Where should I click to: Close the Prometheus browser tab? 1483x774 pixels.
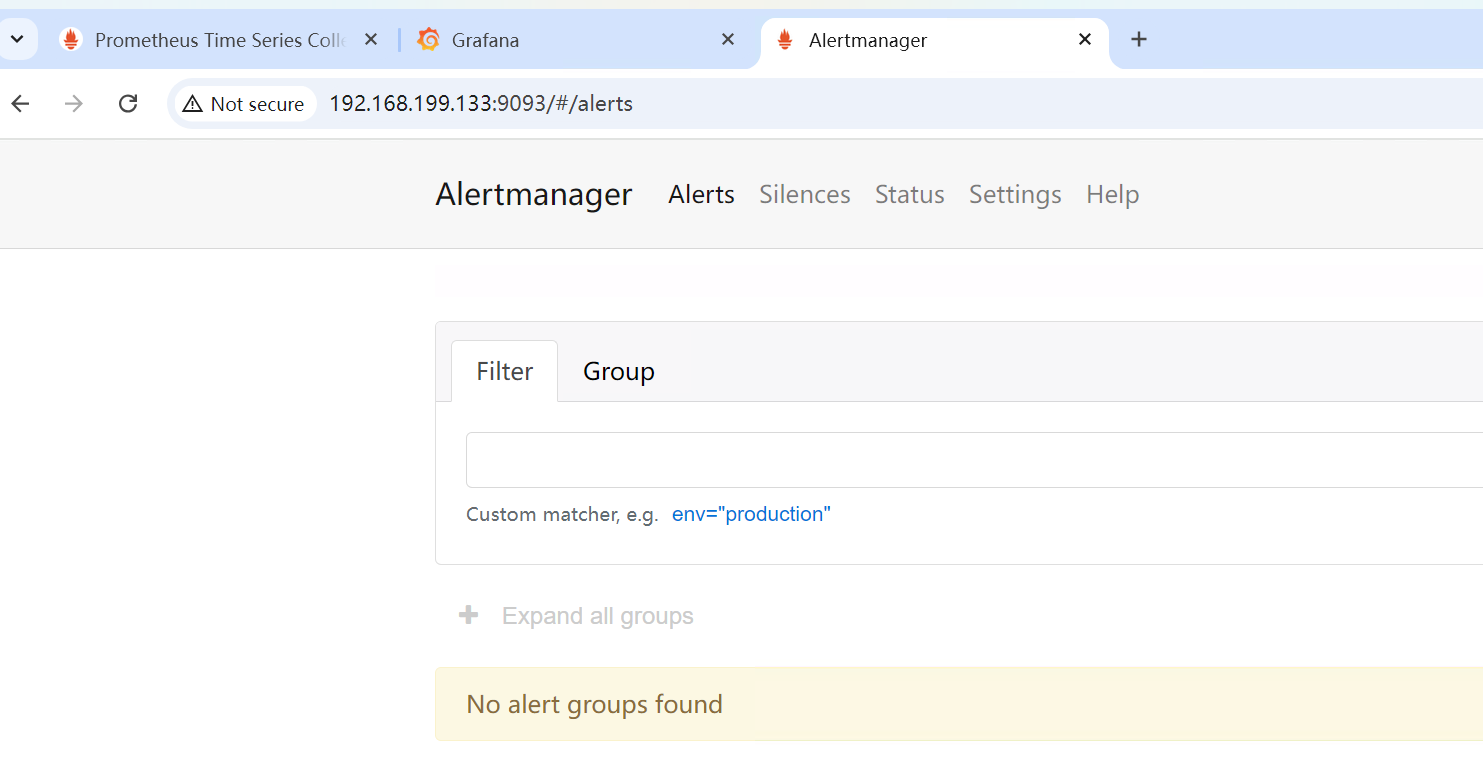(x=370, y=40)
